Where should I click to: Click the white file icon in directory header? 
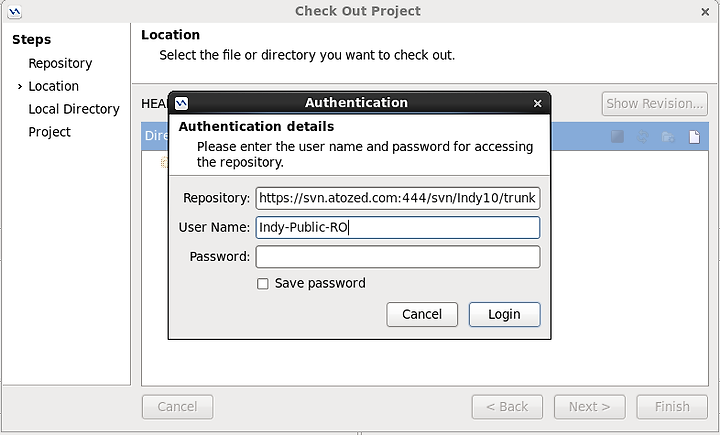(694, 136)
